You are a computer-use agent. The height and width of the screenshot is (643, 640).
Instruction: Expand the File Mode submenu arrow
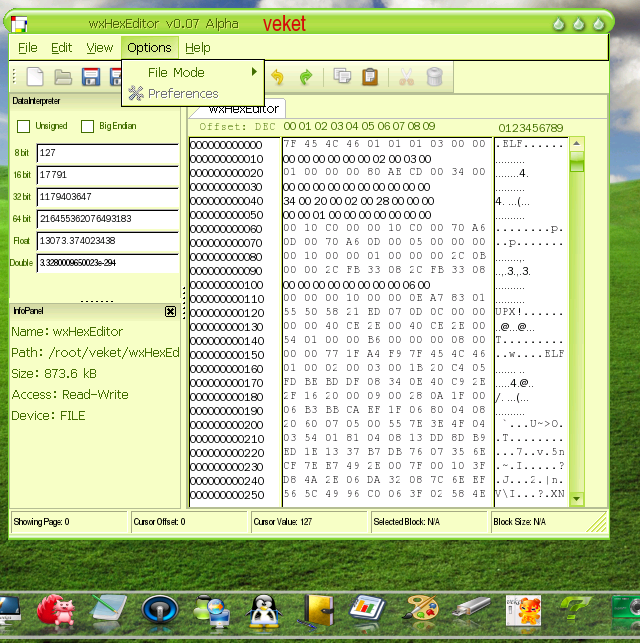click(x=254, y=72)
